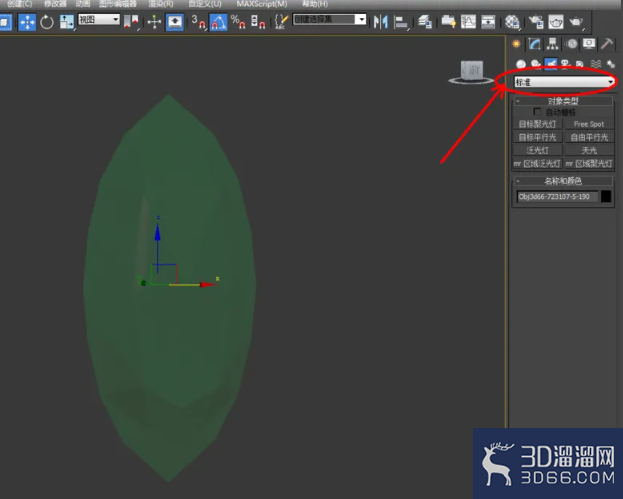The width and height of the screenshot is (623, 499).
Task: Toggle 3D Snaps
Action: tap(198, 22)
